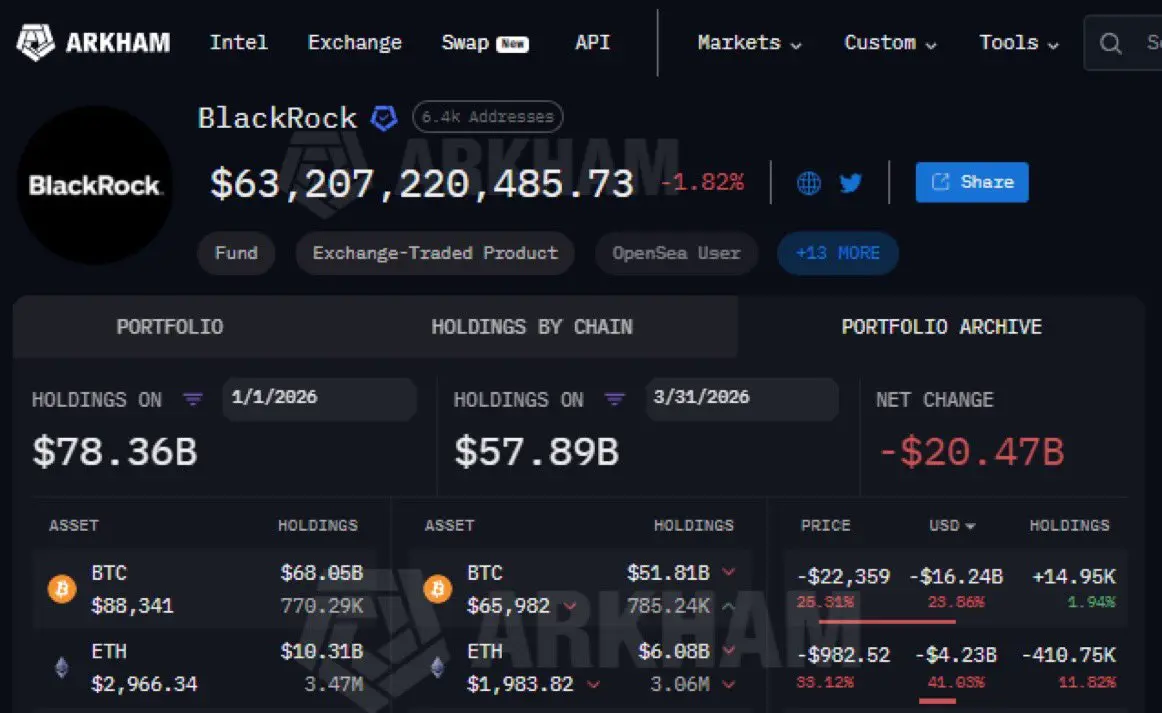This screenshot has height=713, width=1162.
Task: Open BlackRock website globe icon
Action: pos(809,182)
